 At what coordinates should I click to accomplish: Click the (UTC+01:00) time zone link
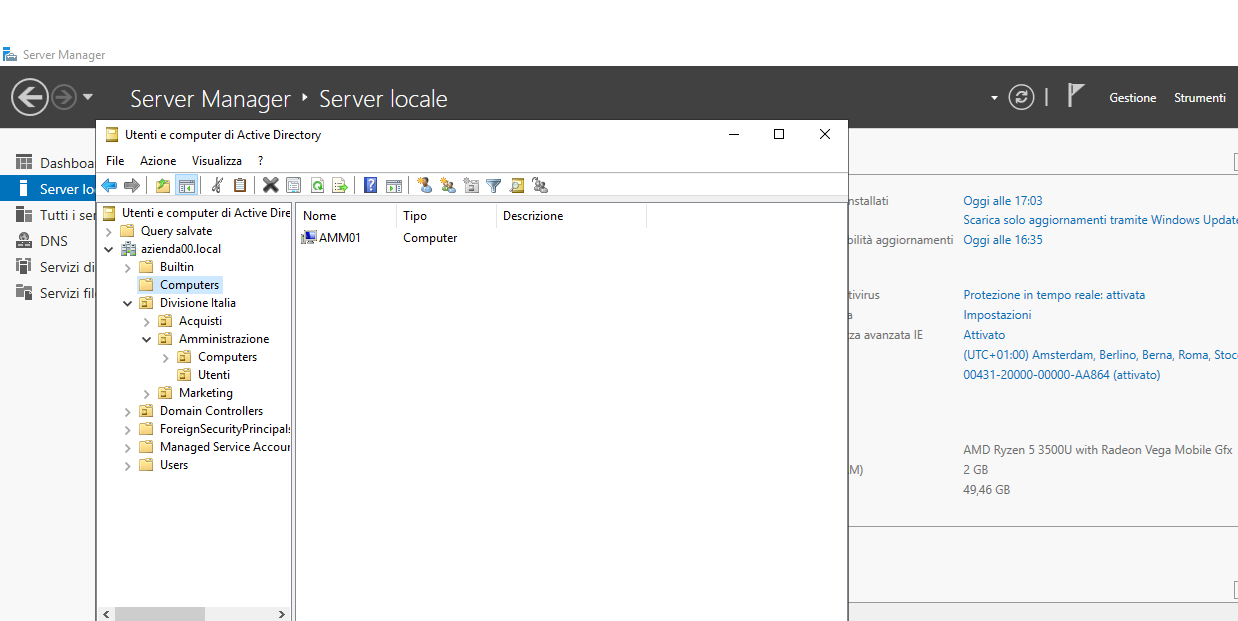pos(1100,355)
